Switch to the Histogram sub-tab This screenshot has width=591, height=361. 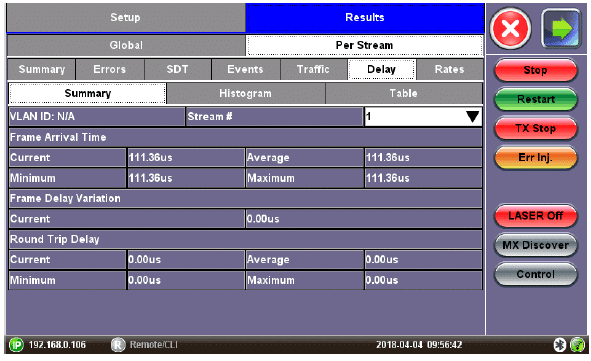click(245, 93)
